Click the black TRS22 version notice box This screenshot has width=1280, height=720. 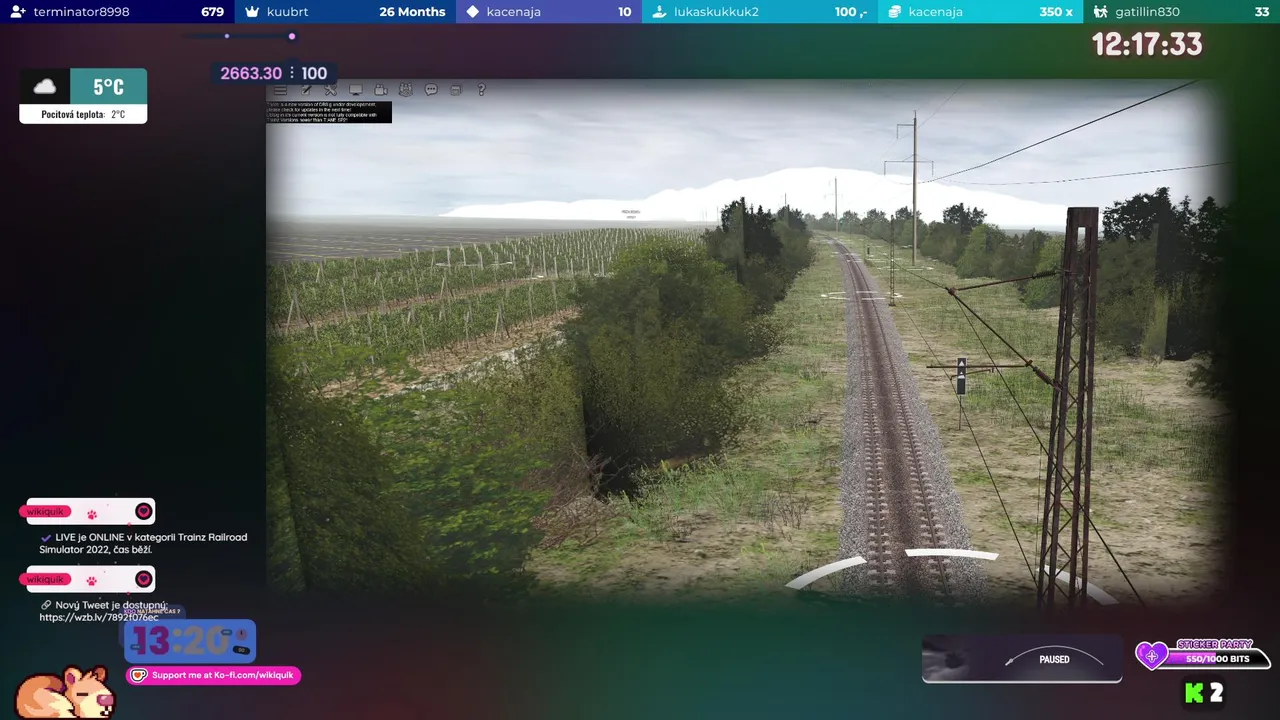328,111
